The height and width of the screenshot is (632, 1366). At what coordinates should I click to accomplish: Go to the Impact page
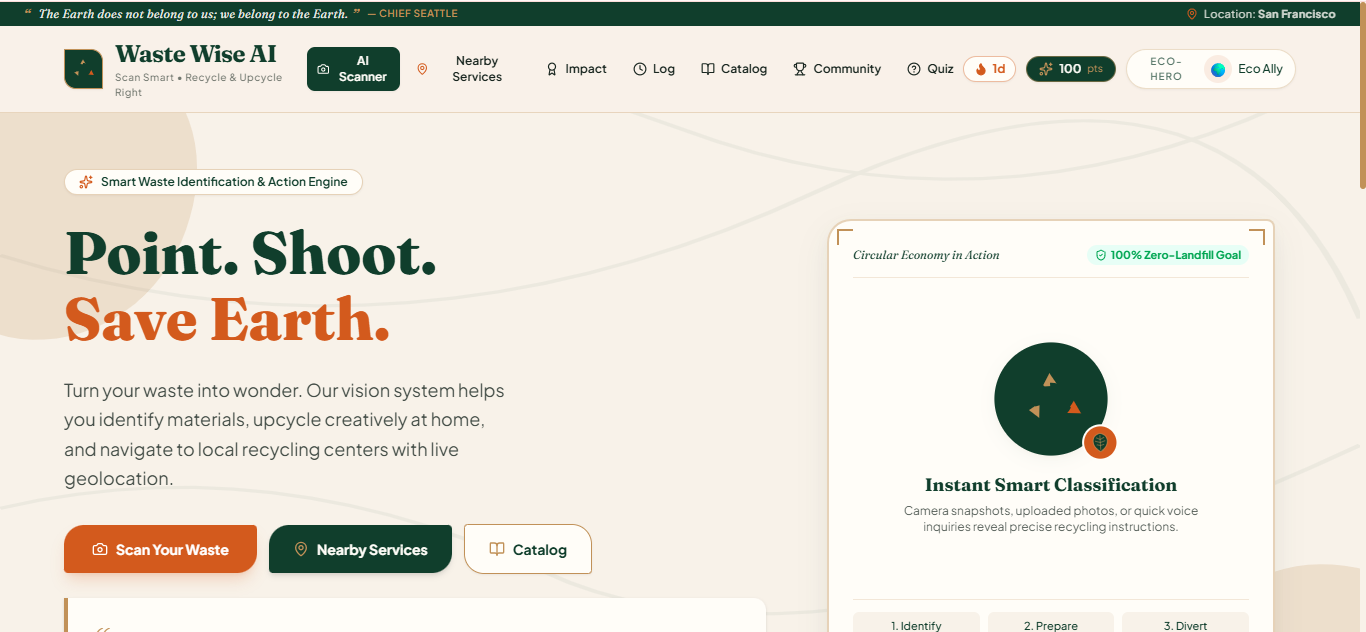pyautogui.click(x=576, y=69)
